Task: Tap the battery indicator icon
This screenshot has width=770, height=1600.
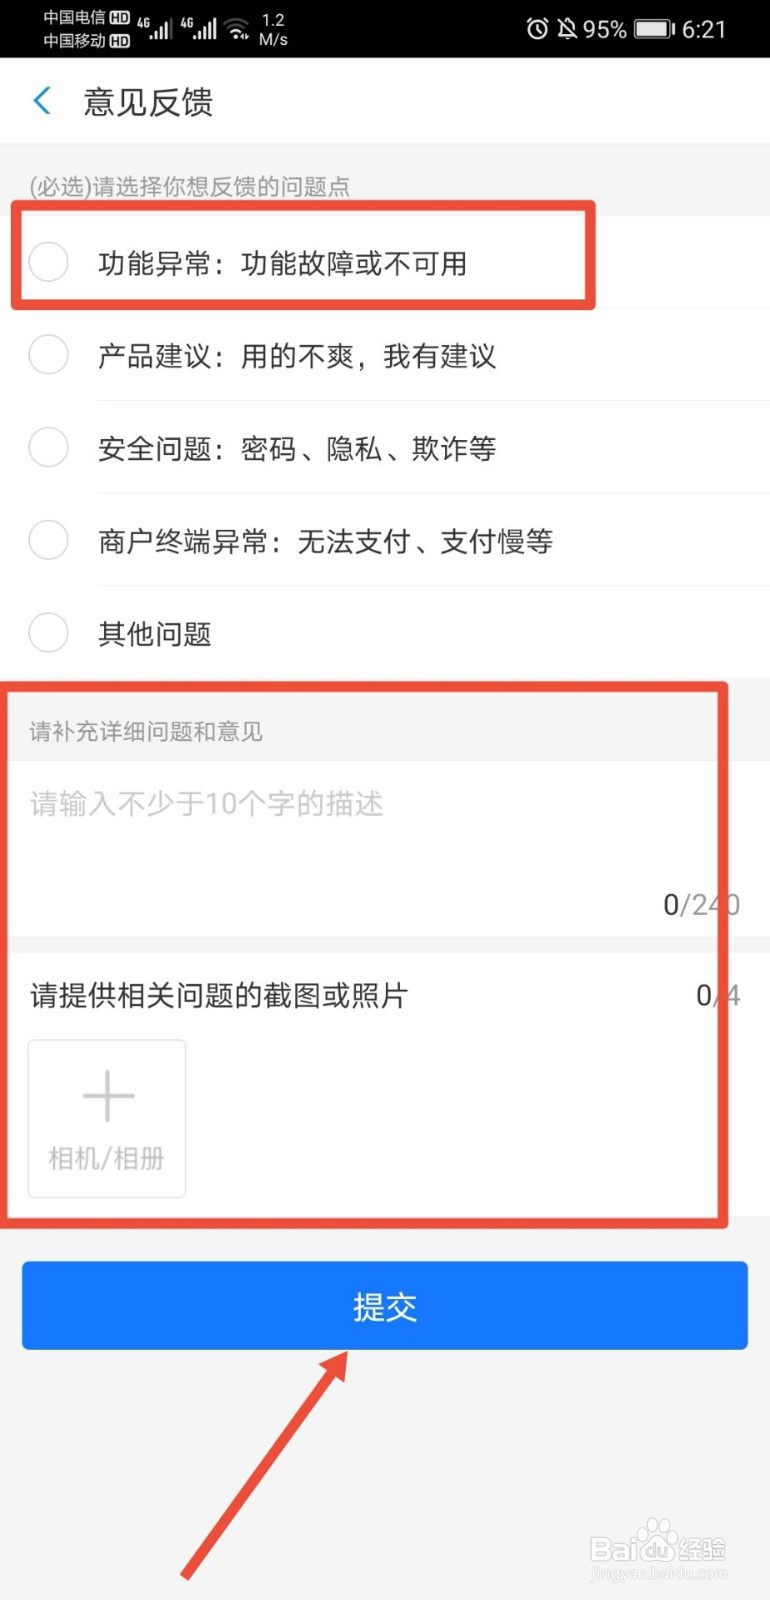Action: 655,29
